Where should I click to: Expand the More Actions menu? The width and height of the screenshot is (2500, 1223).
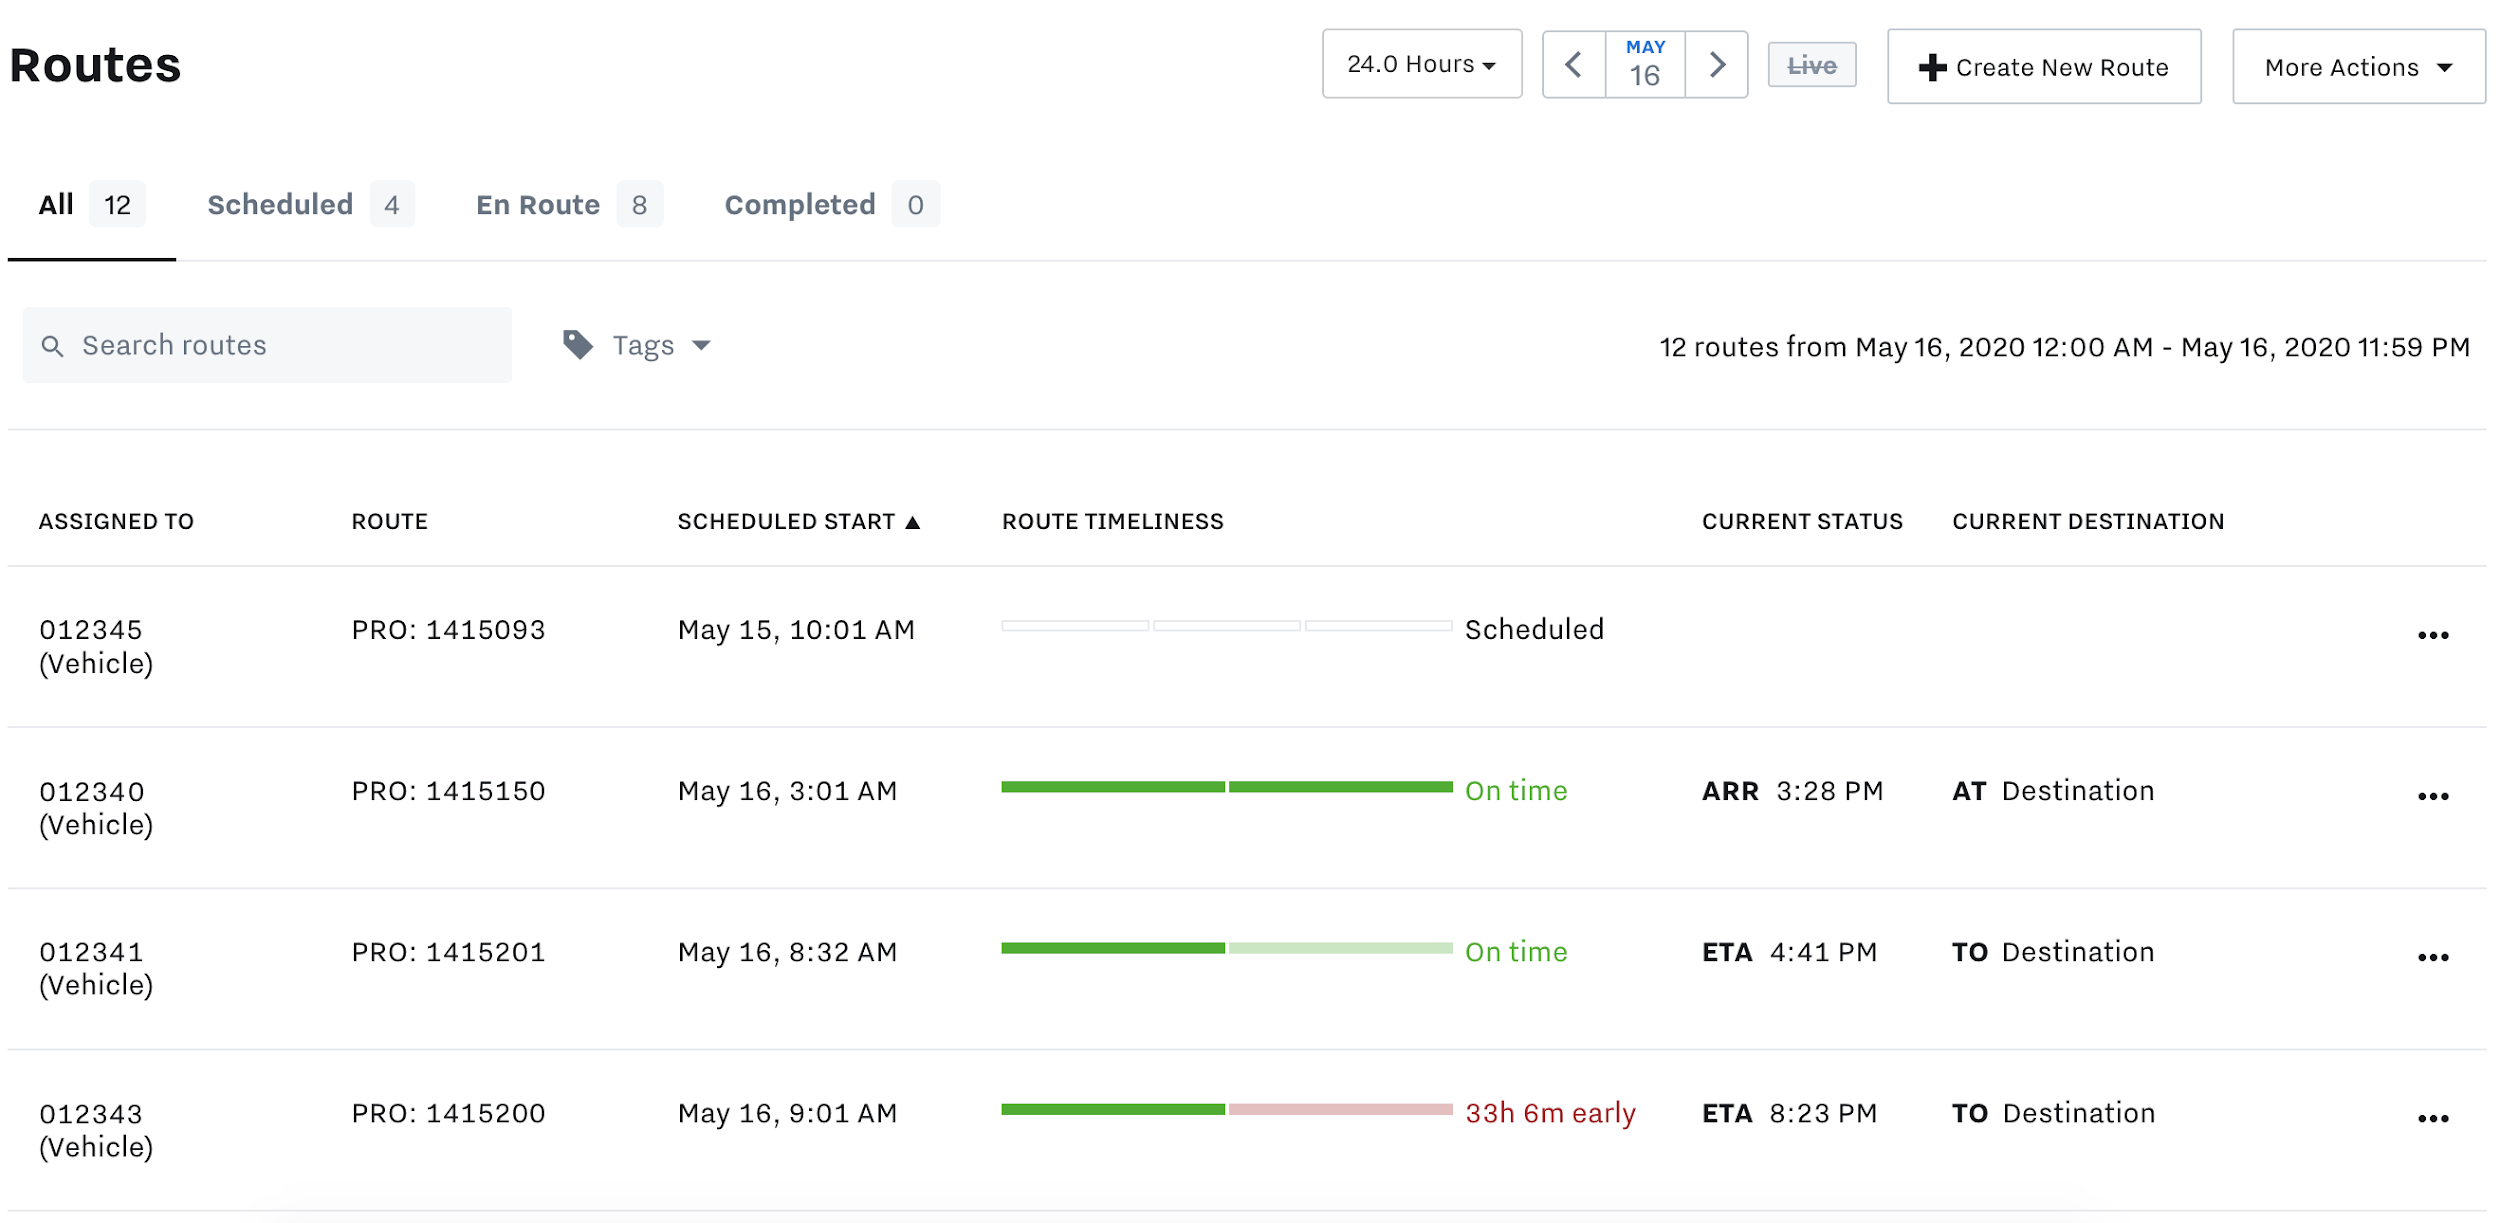pyautogui.click(x=2358, y=67)
